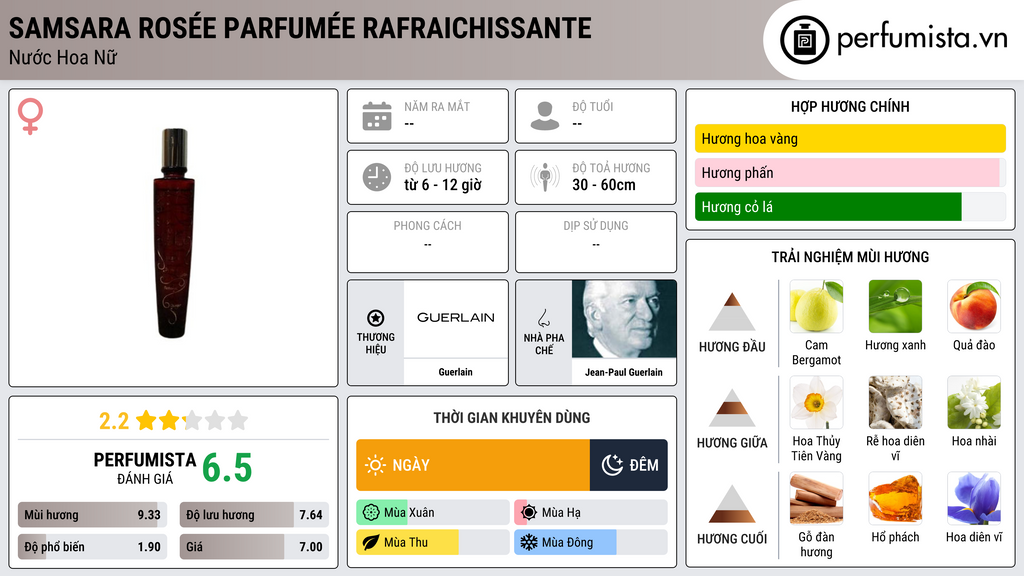Viewport: 1024px width, 576px height.
Task: Open the Hương xanh note image
Action: (895, 307)
